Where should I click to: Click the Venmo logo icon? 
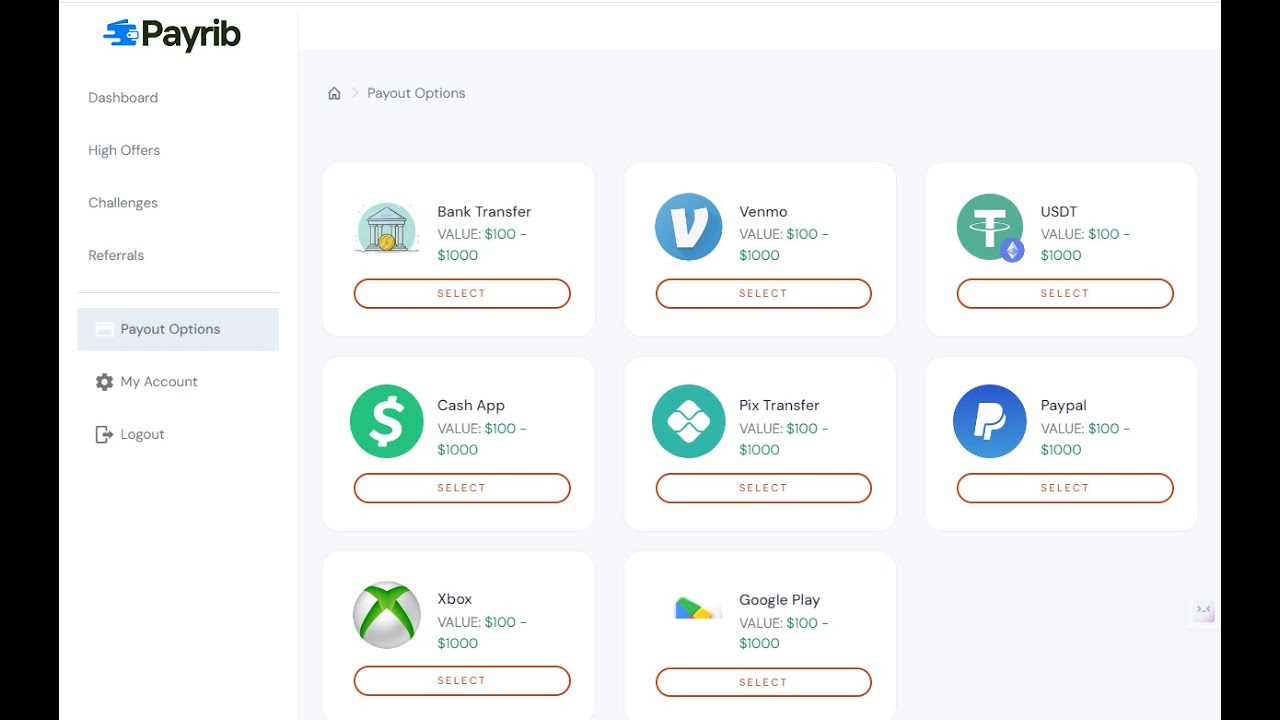(688, 227)
